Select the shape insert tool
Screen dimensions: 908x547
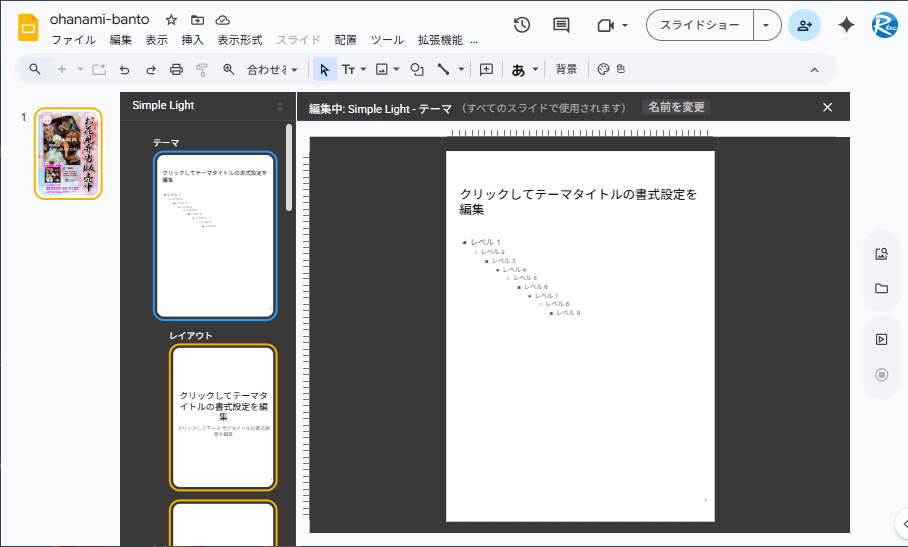(x=417, y=70)
